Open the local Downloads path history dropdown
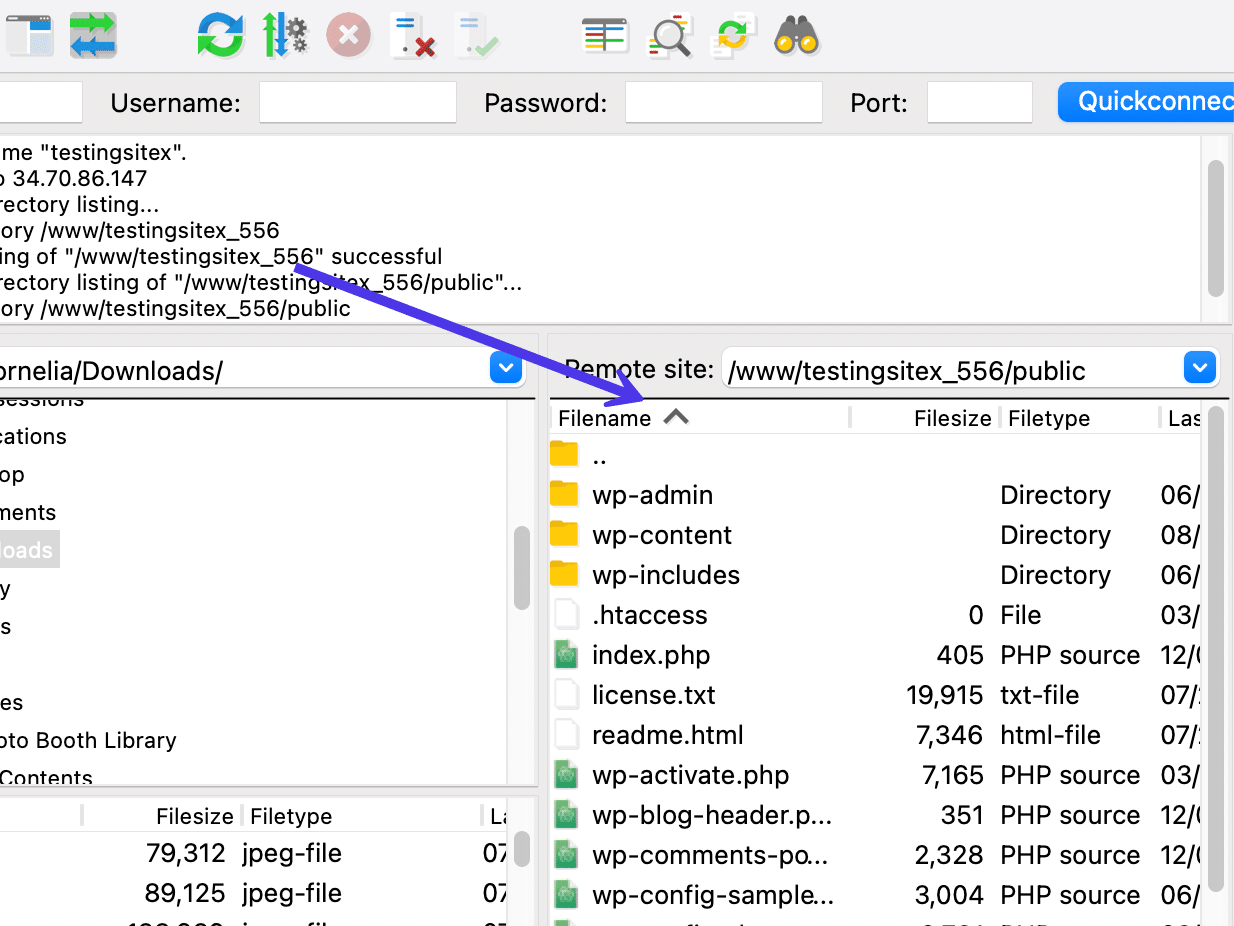 click(506, 368)
